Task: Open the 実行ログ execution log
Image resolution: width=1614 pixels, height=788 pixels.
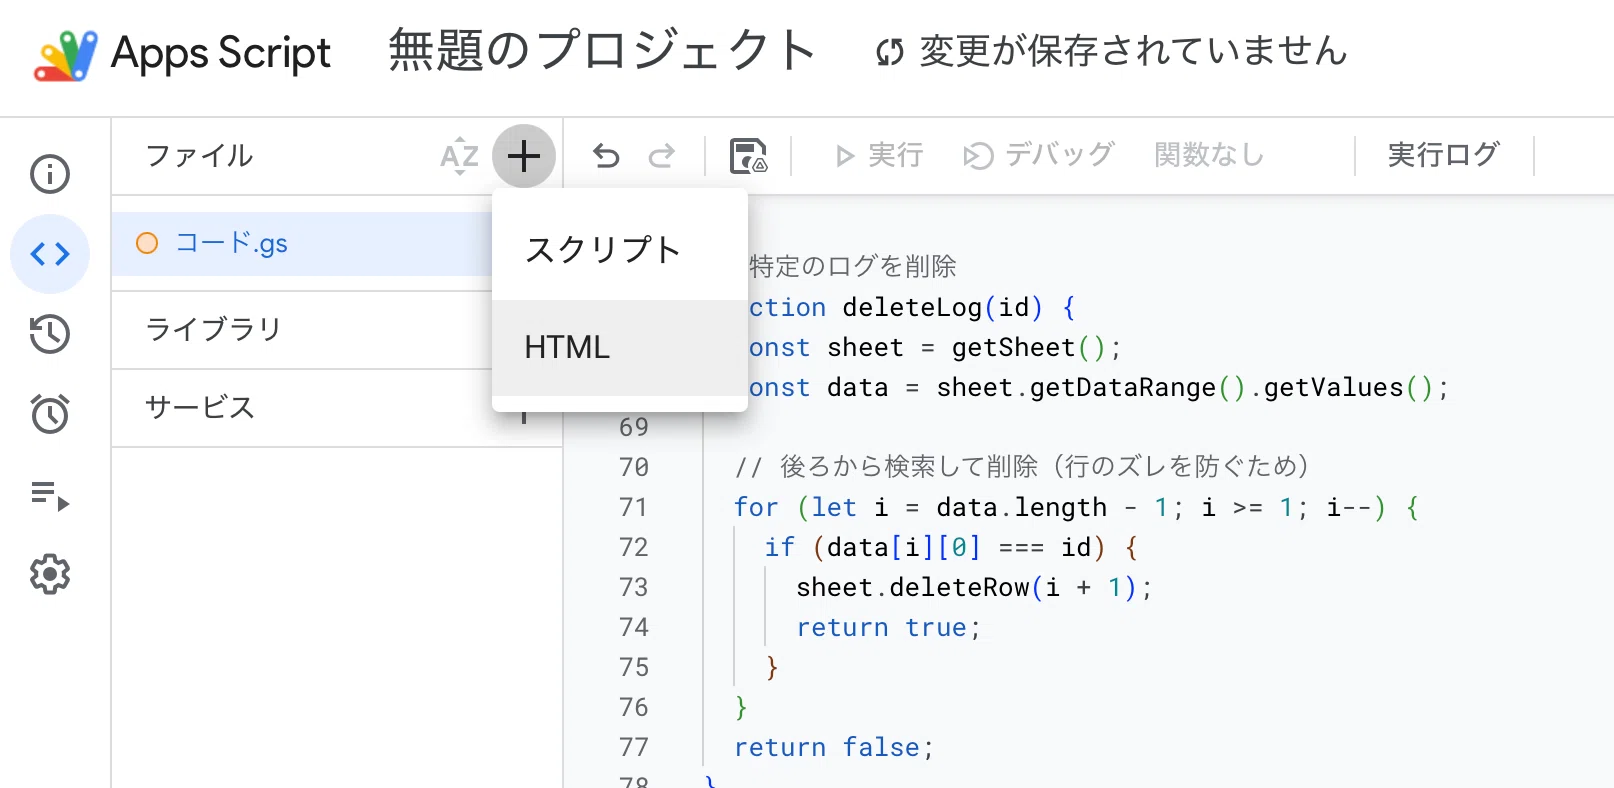Action: point(1444,156)
